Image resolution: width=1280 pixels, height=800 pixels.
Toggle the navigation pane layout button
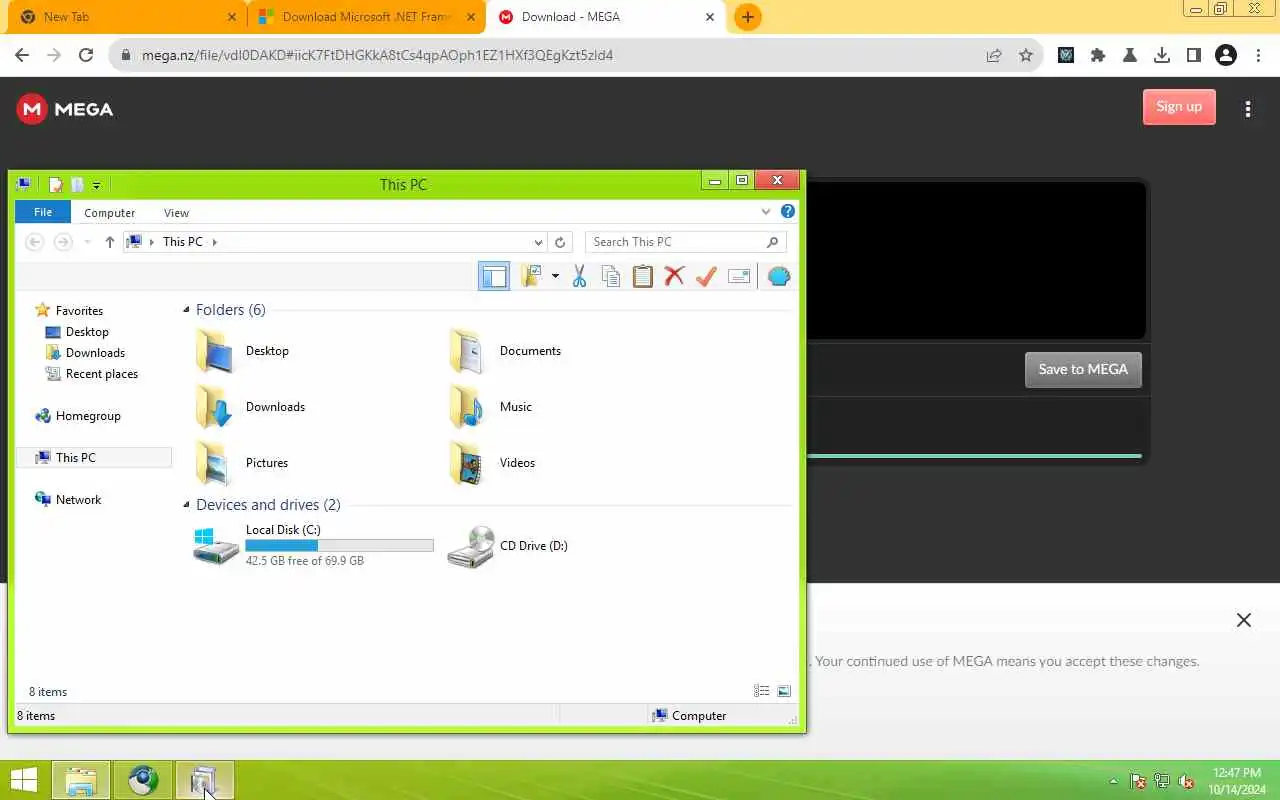pyautogui.click(x=494, y=276)
